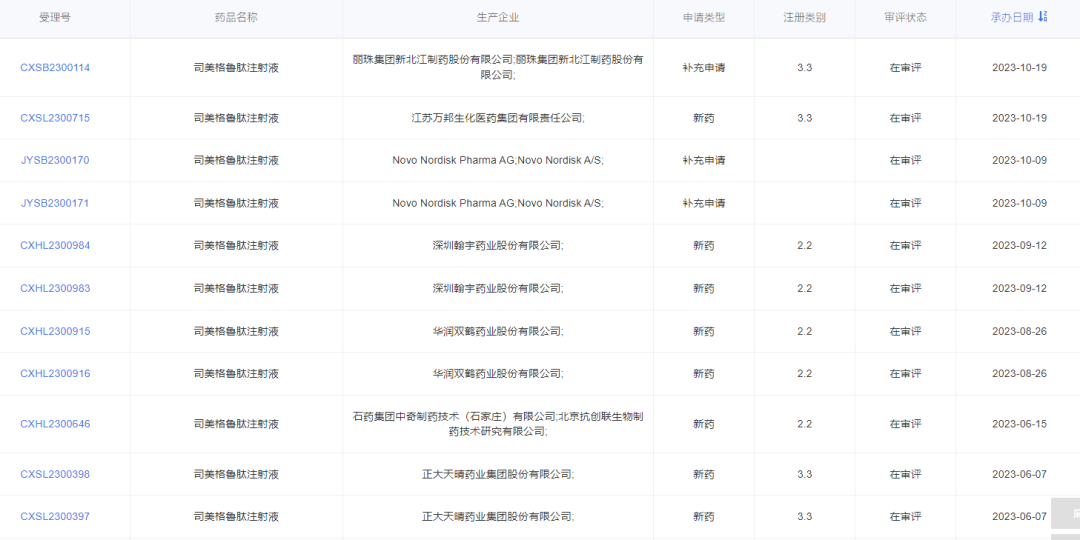
Task: Select 在审评 status in CXSB2300114 row
Action: point(905,68)
